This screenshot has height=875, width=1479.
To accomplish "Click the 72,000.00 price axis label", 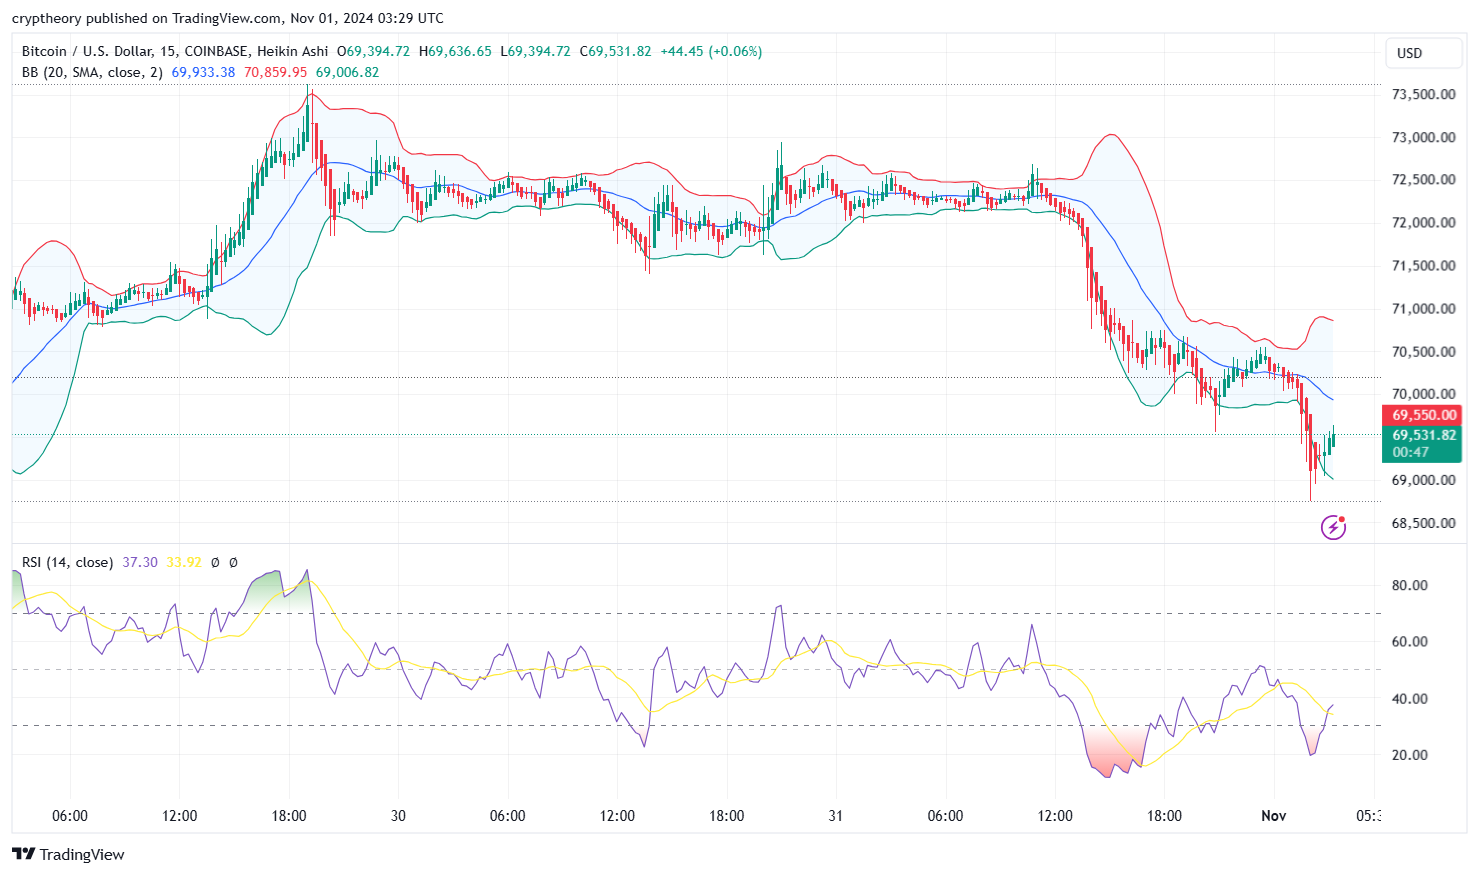I will click(1423, 222).
